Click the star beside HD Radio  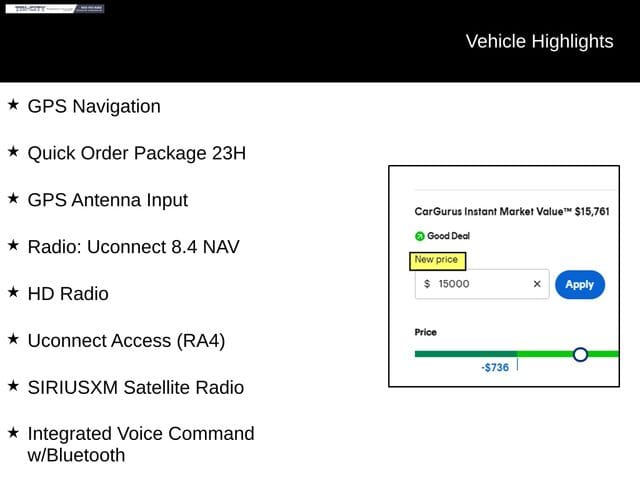(x=13, y=292)
